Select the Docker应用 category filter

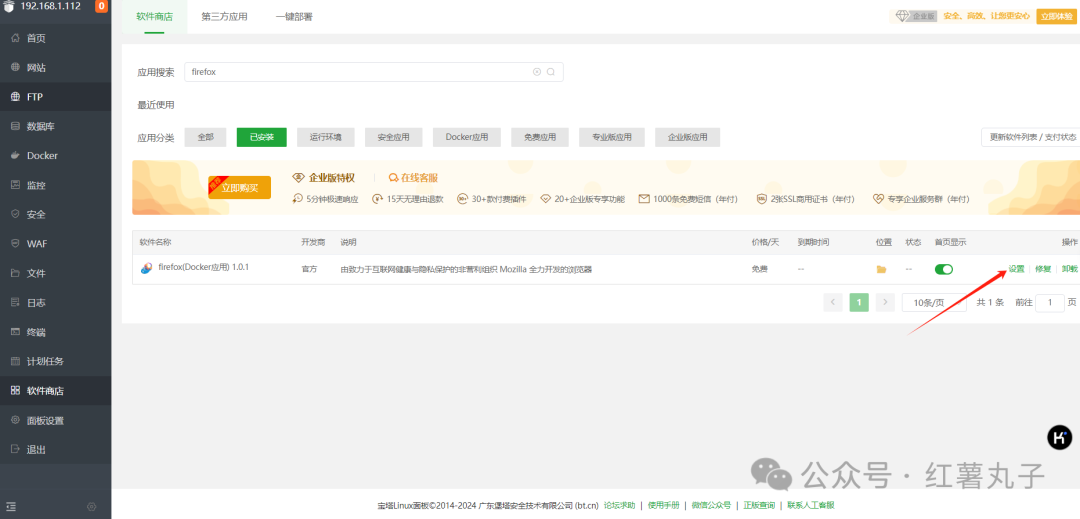pos(466,137)
